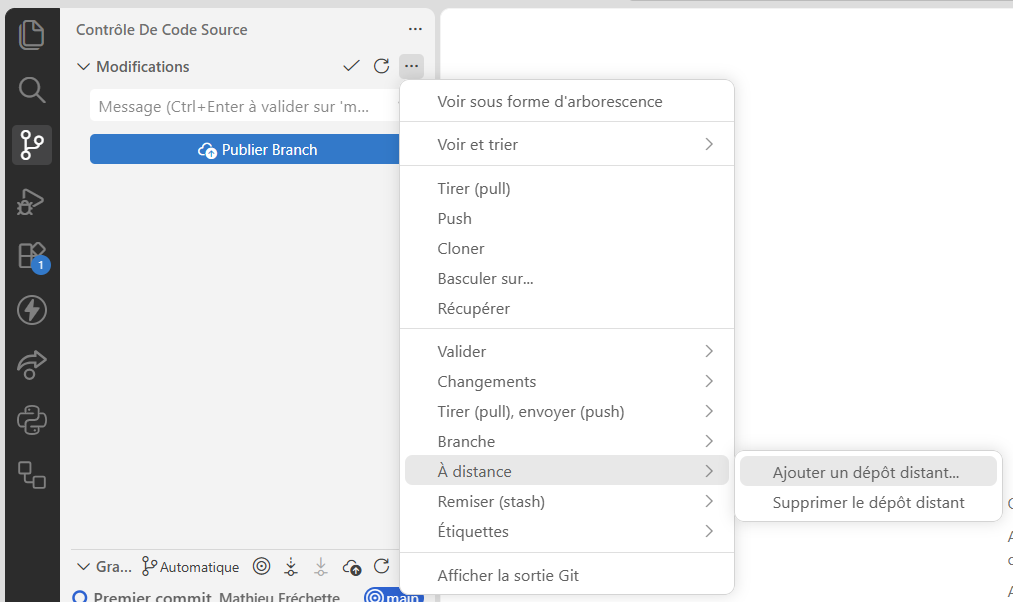The image size is (1013, 602).
Task: Select À distance menu entry
Action: point(567,472)
